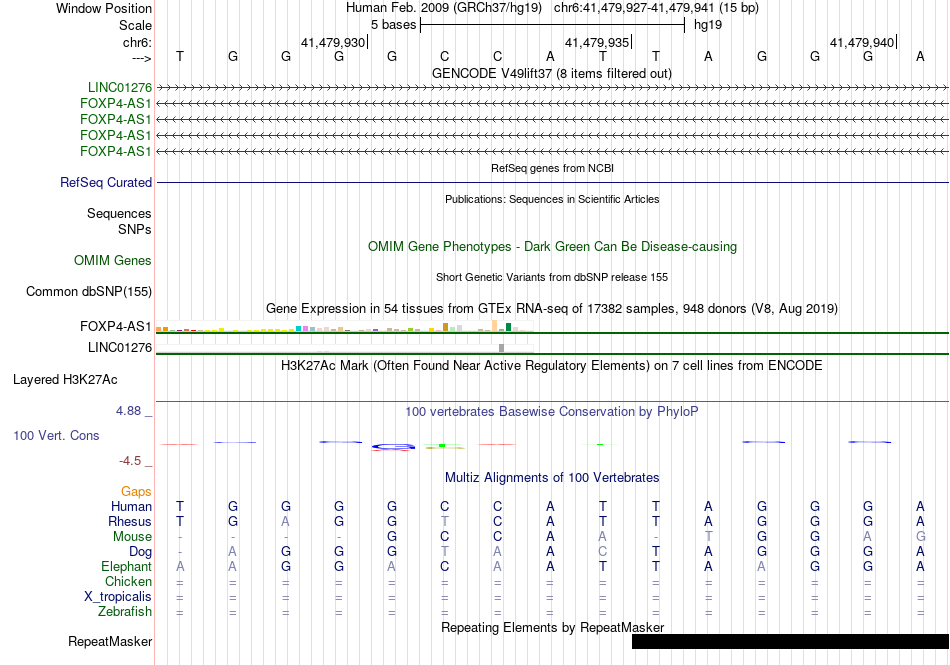Viewport: 950px width, 665px height.
Task: Click the SNPs subtrack label
Action: coord(135,230)
